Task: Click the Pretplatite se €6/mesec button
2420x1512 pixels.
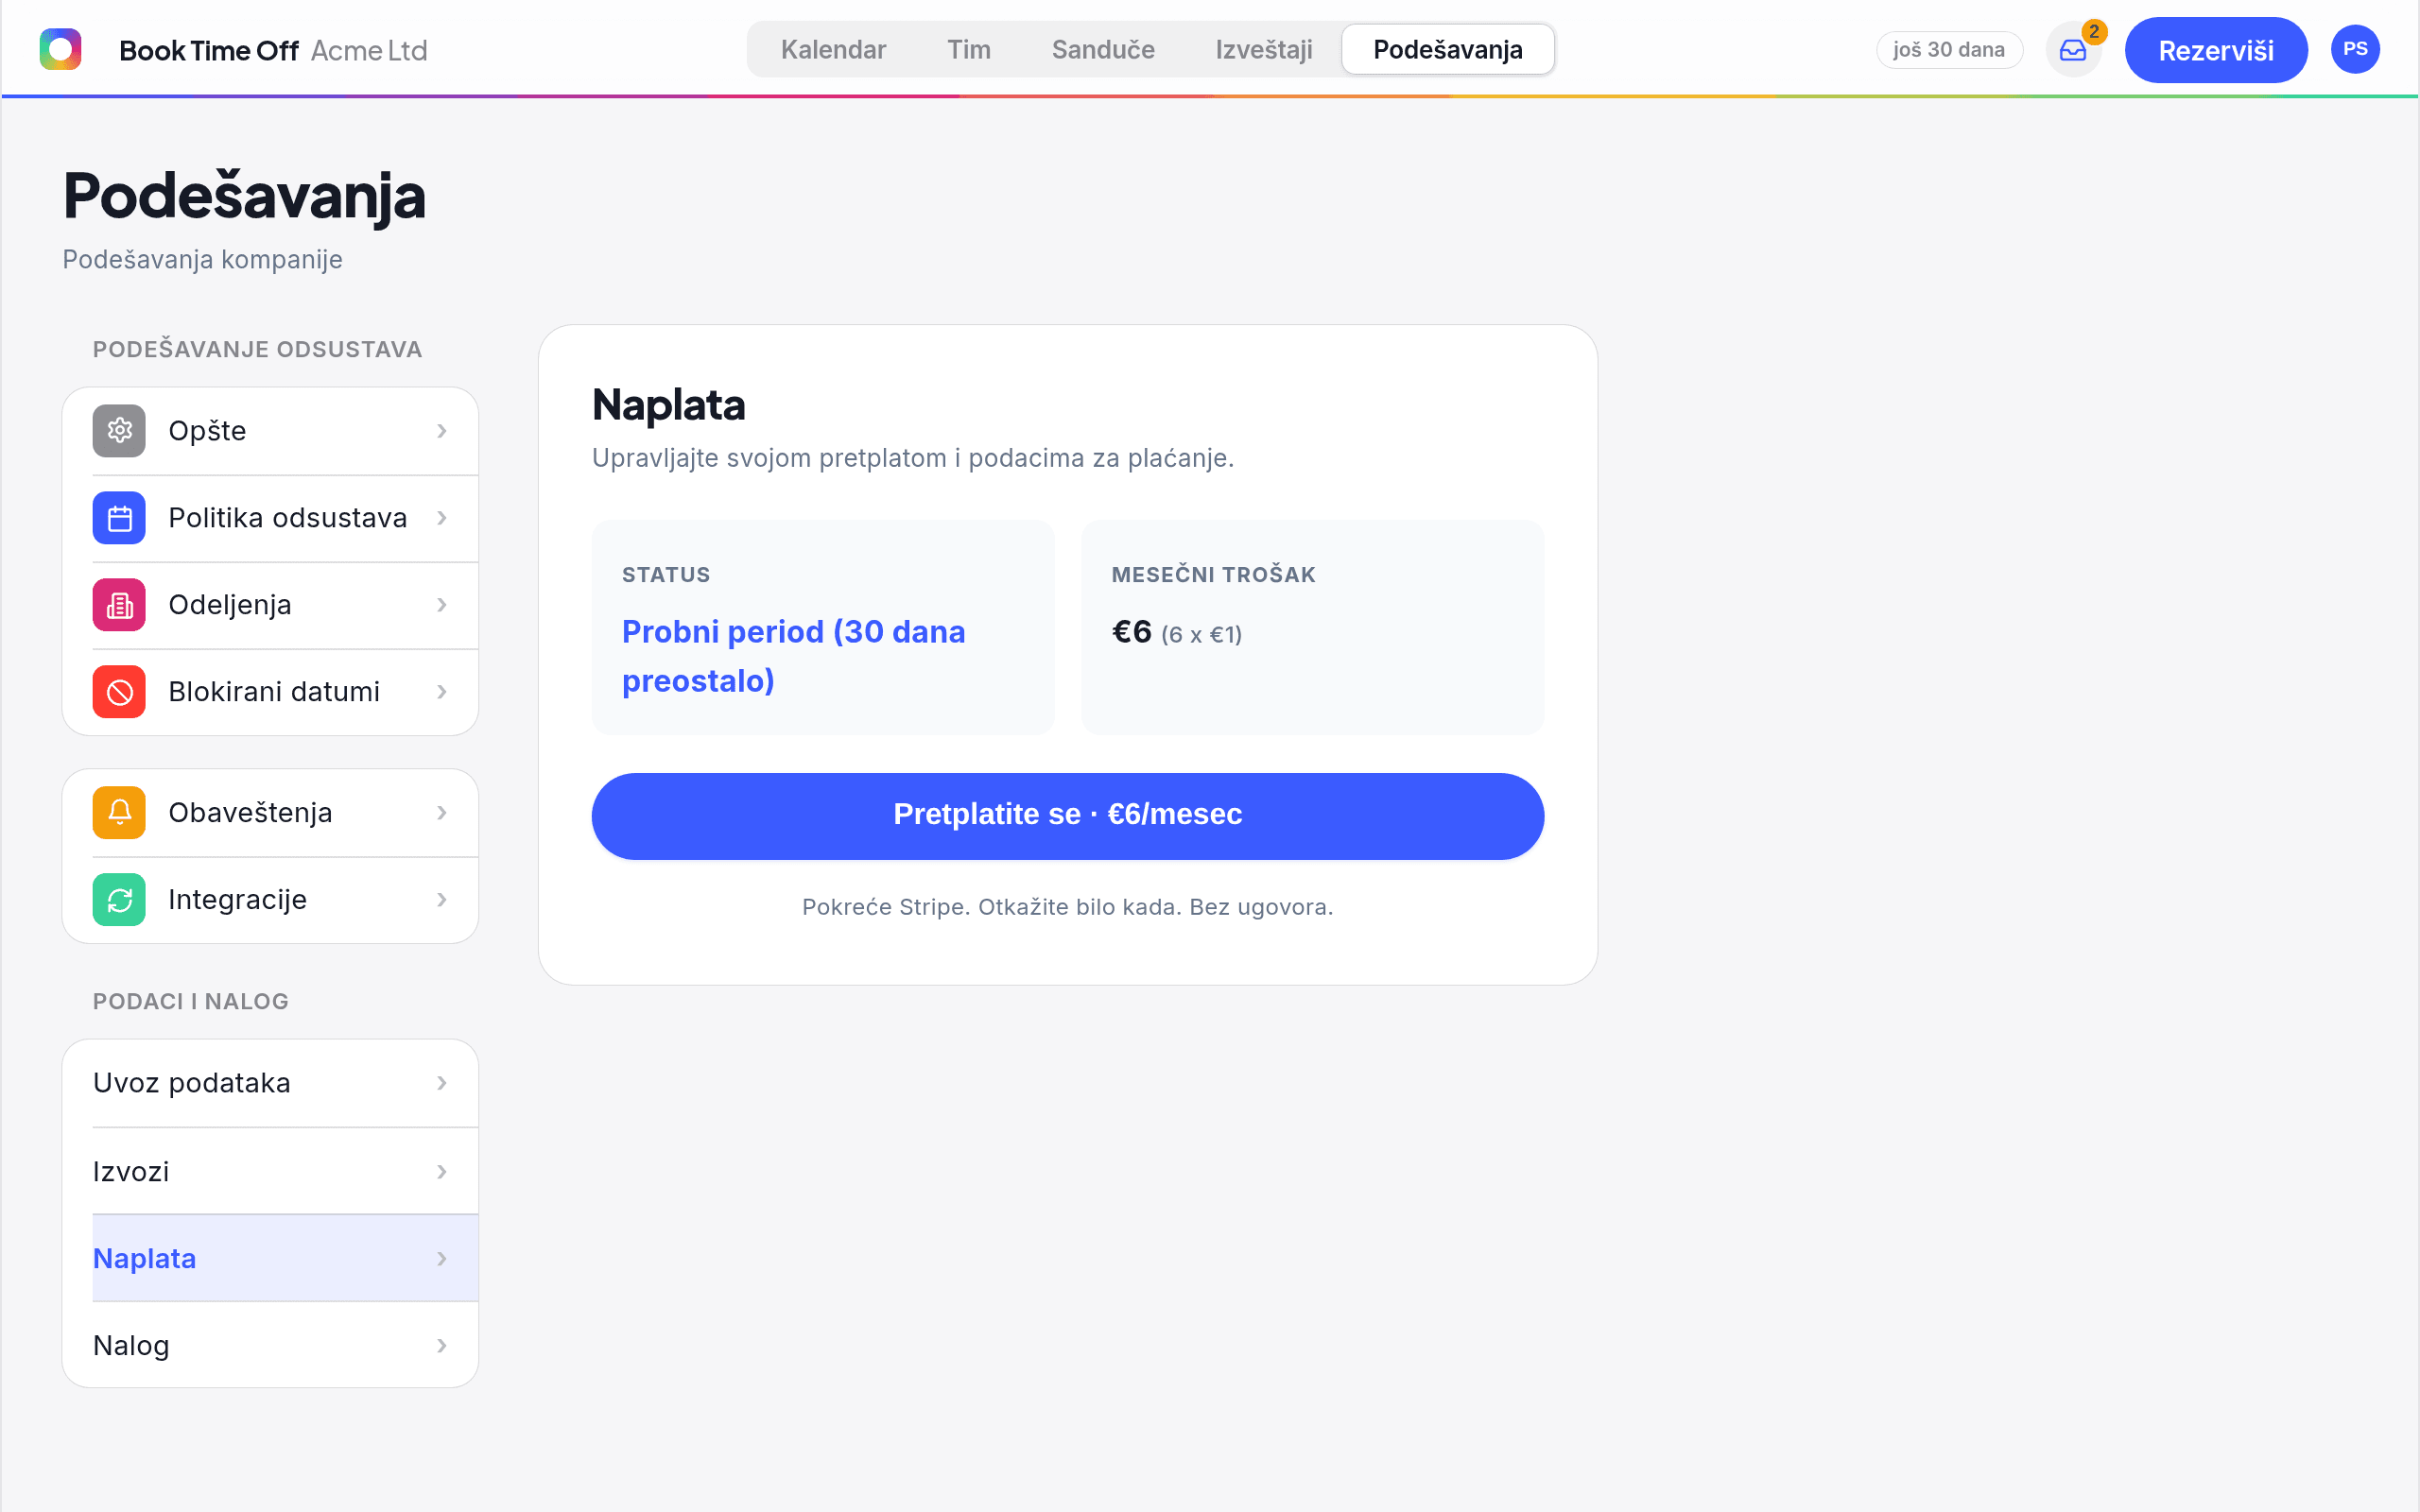Action: (1067, 816)
